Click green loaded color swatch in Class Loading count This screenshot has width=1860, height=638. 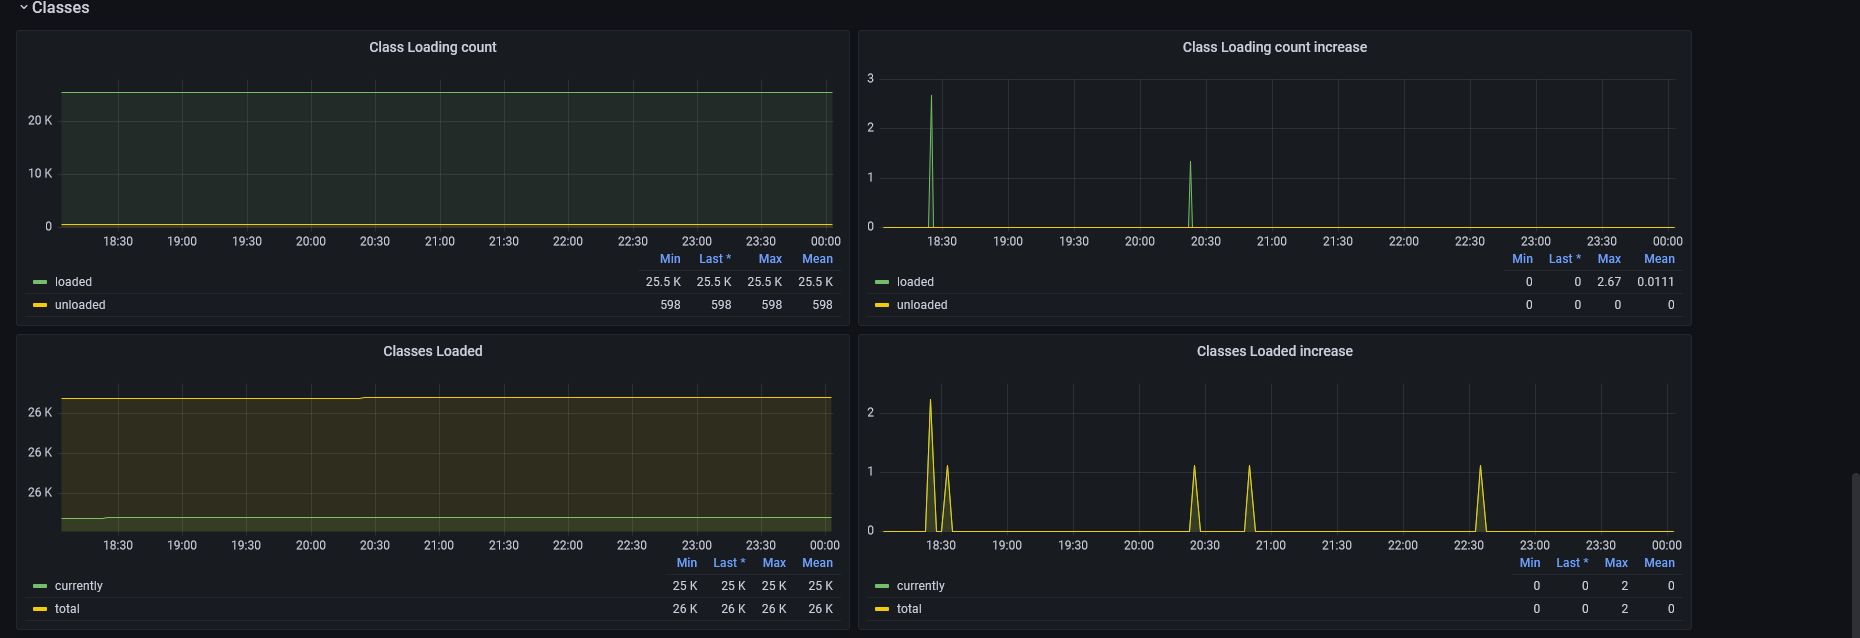(x=40, y=282)
